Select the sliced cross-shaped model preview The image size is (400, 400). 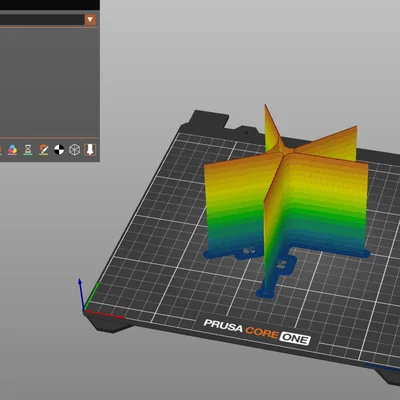[x=286, y=201]
